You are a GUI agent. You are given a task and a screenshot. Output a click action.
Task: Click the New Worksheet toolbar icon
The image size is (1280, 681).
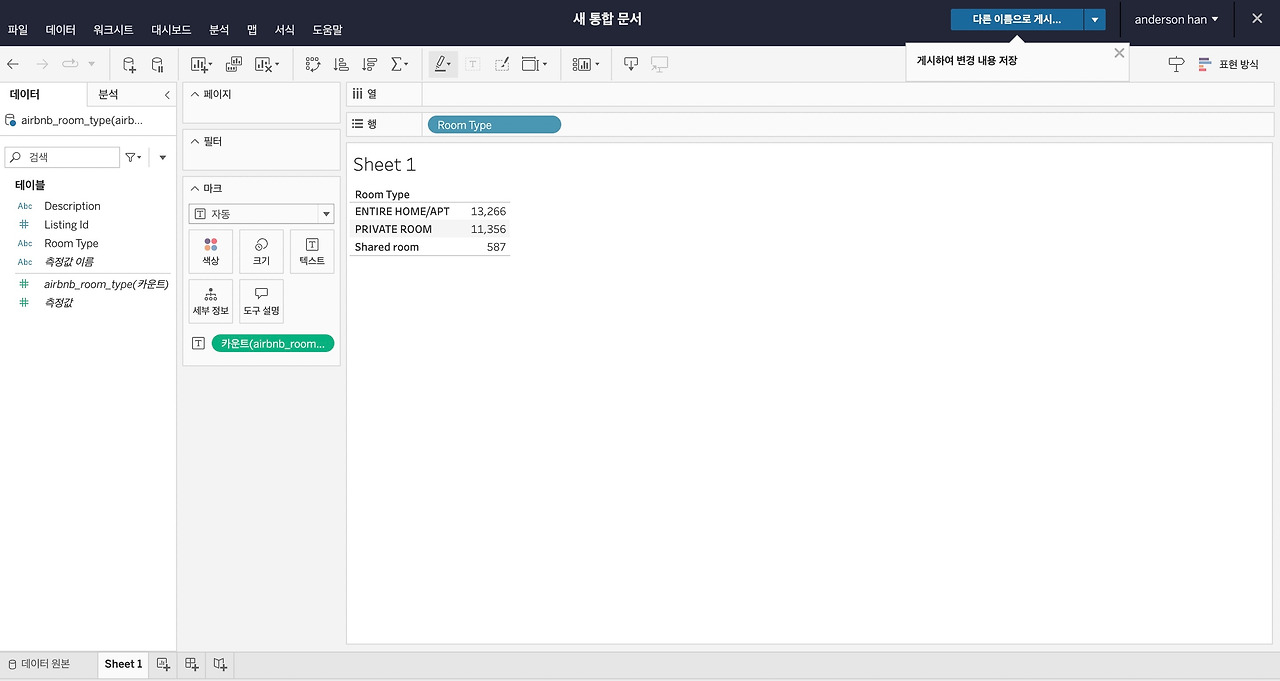pyautogui.click(x=201, y=64)
